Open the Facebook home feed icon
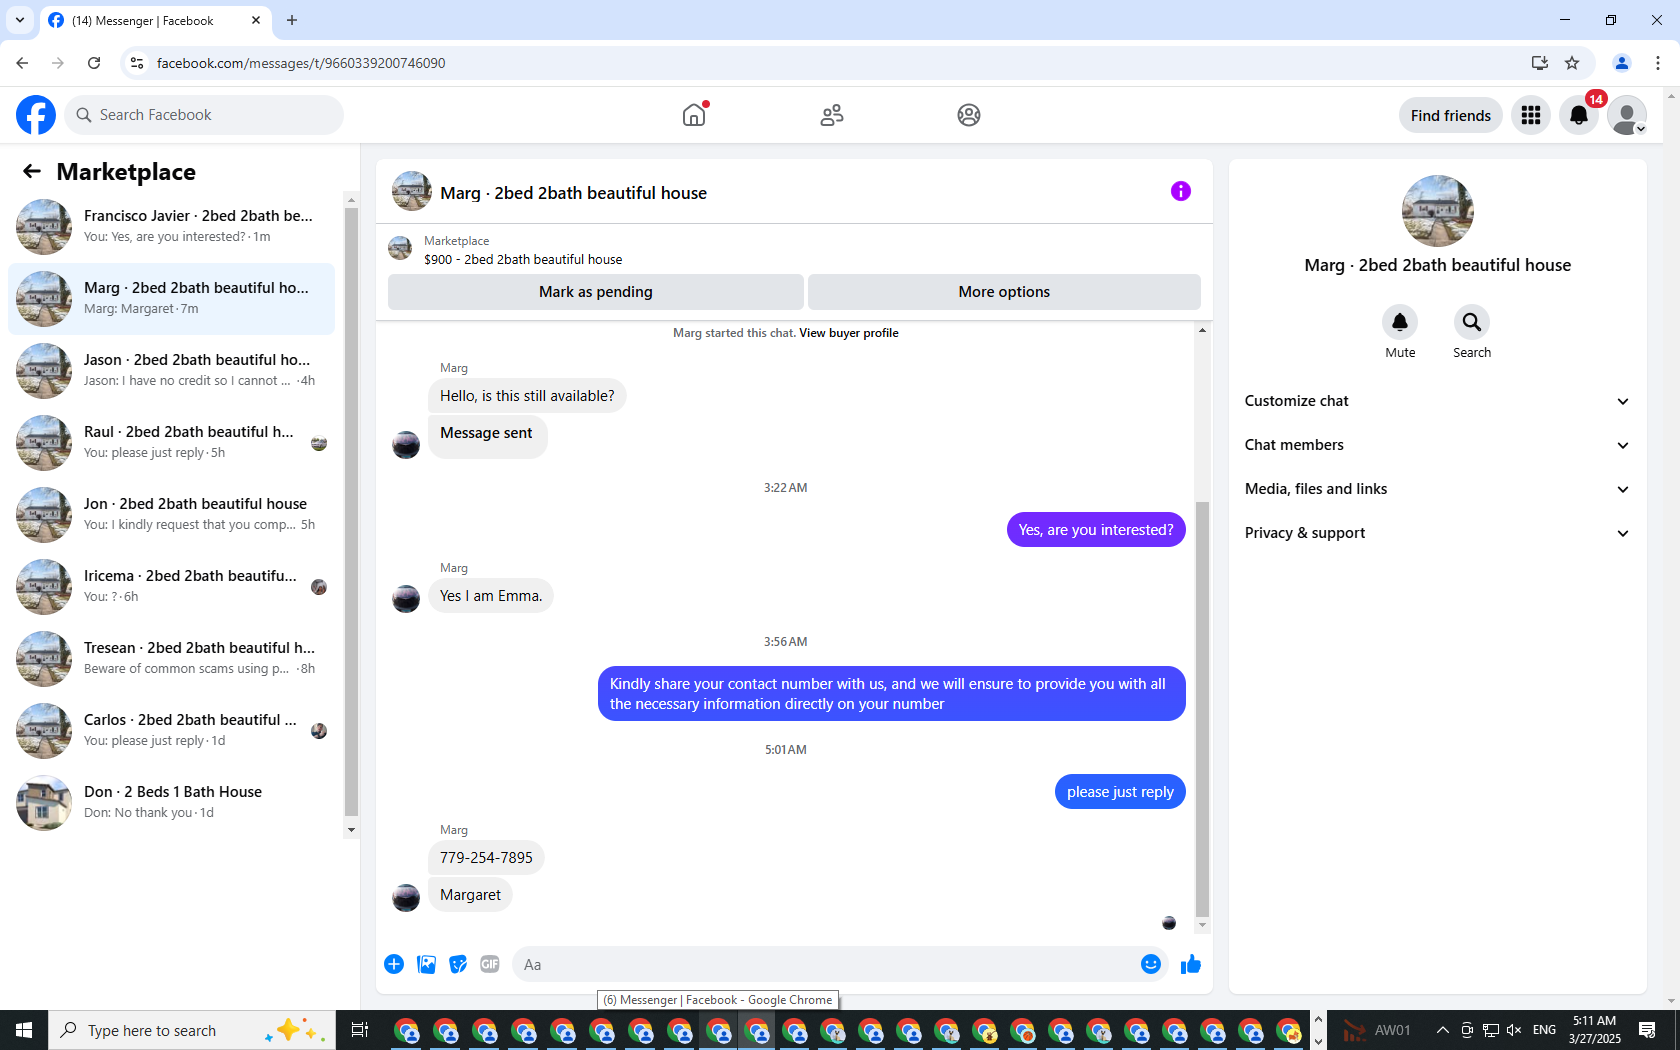This screenshot has height=1050, width=1680. (694, 115)
